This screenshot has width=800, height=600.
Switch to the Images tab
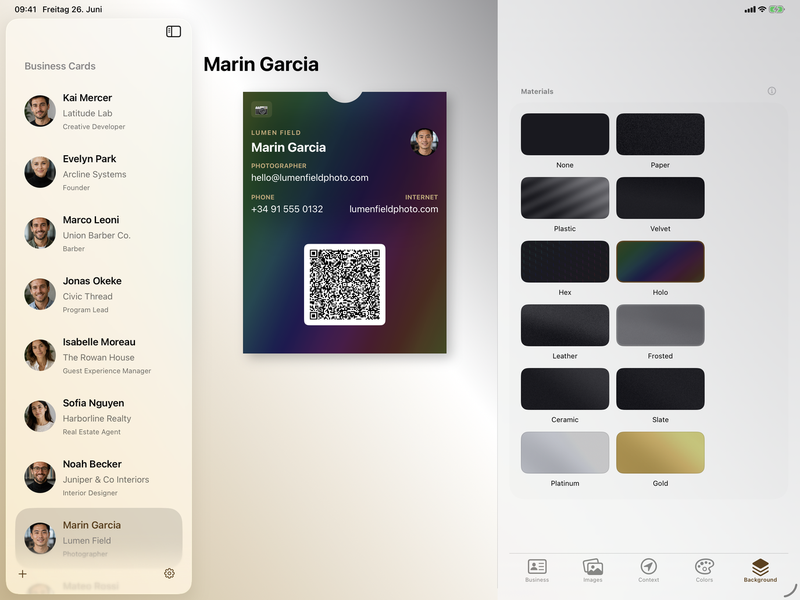point(592,570)
